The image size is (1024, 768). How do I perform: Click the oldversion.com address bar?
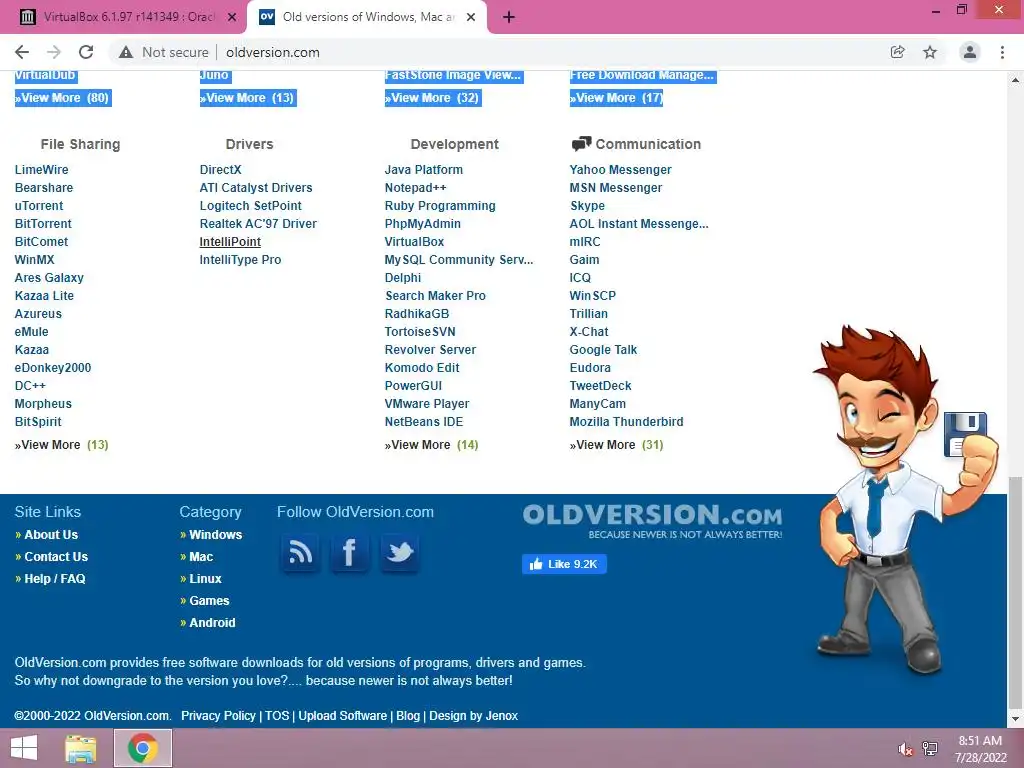click(x=496, y=52)
